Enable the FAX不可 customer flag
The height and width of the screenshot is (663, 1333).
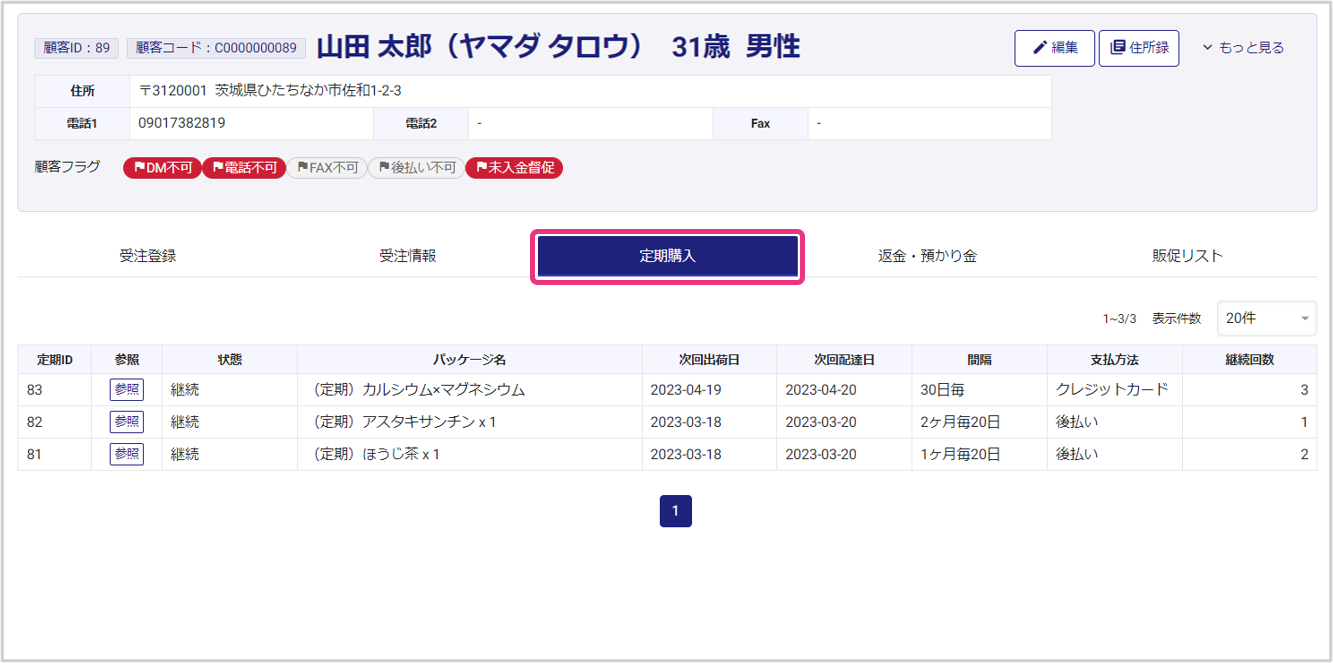click(x=327, y=168)
